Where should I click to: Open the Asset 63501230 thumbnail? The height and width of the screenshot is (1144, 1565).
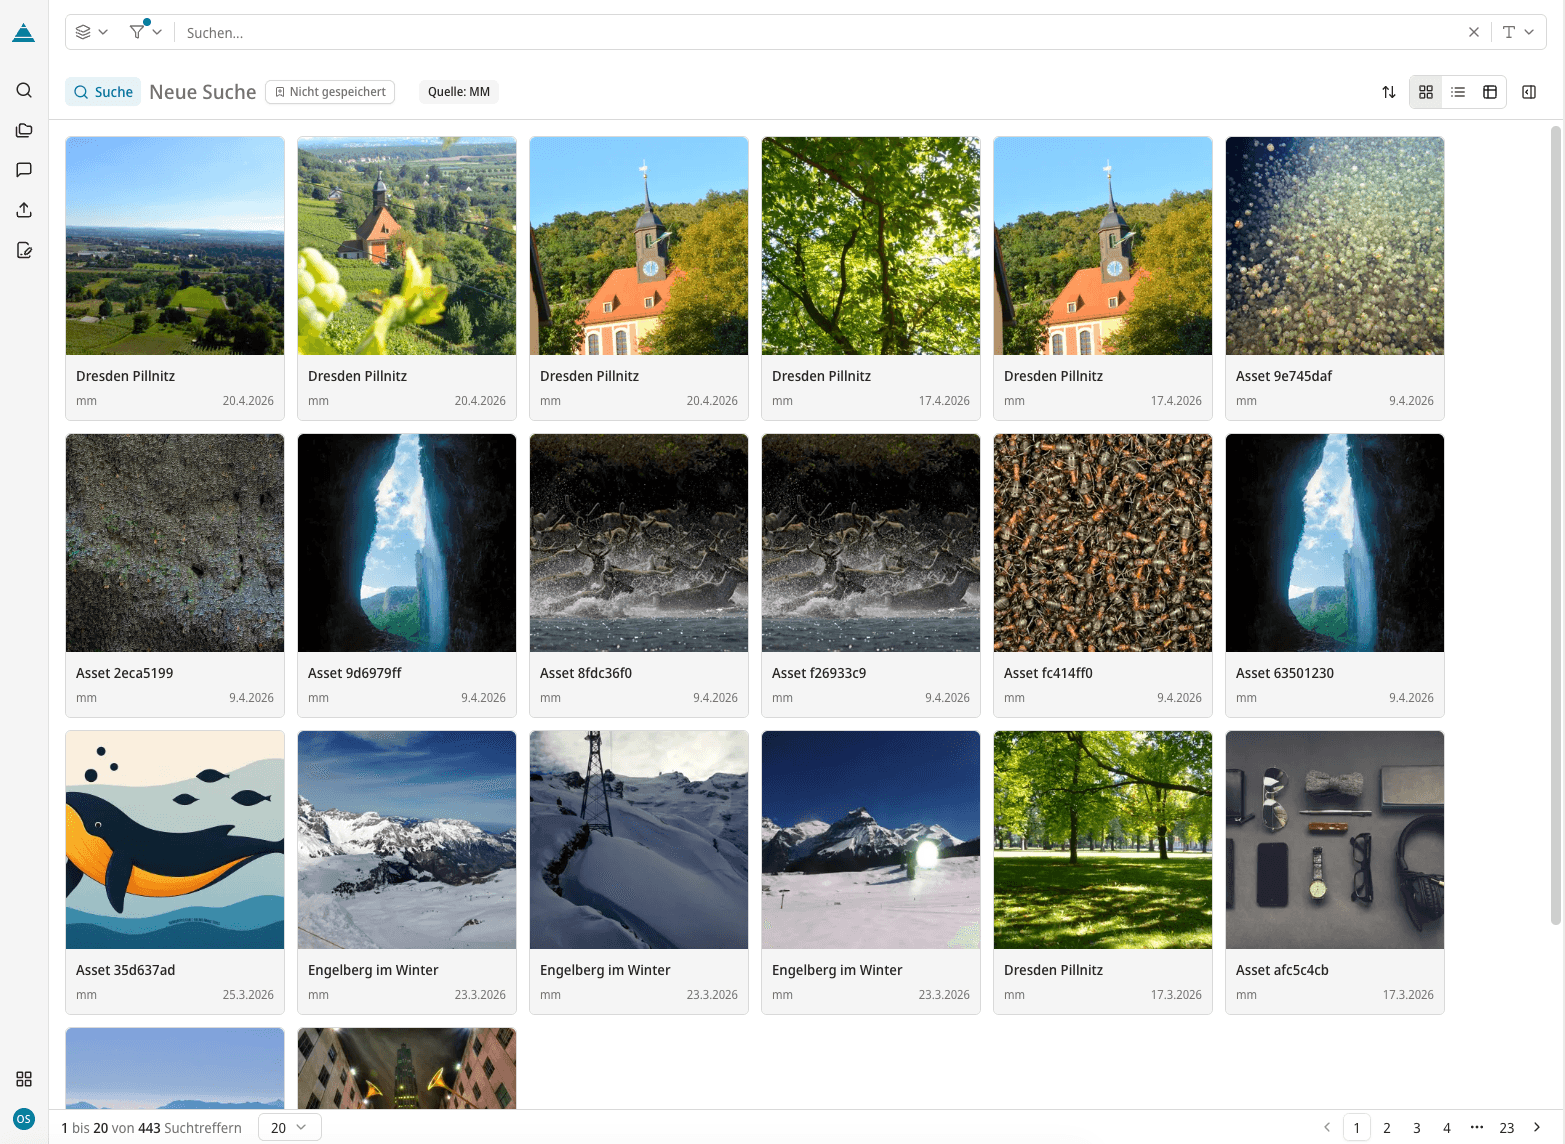pyautogui.click(x=1335, y=543)
